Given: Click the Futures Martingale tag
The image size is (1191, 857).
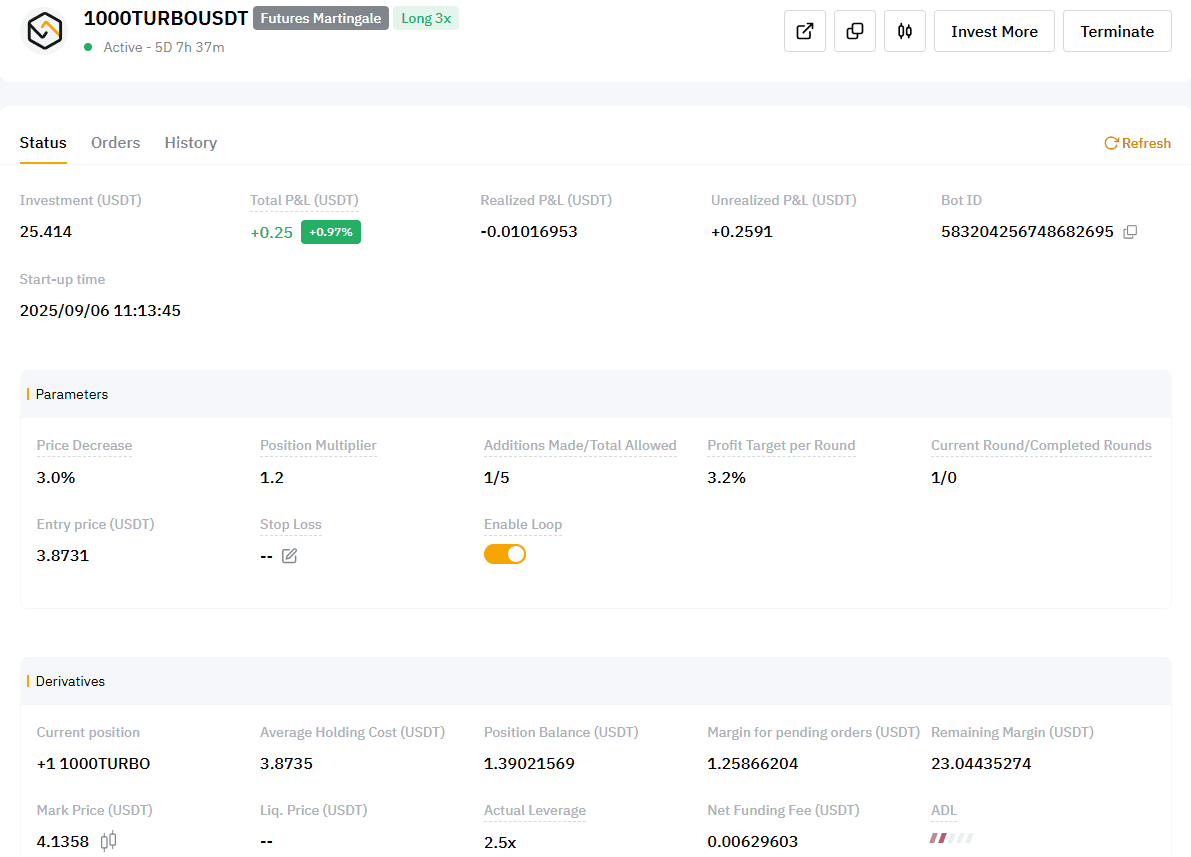Looking at the screenshot, I should click(x=321, y=18).
